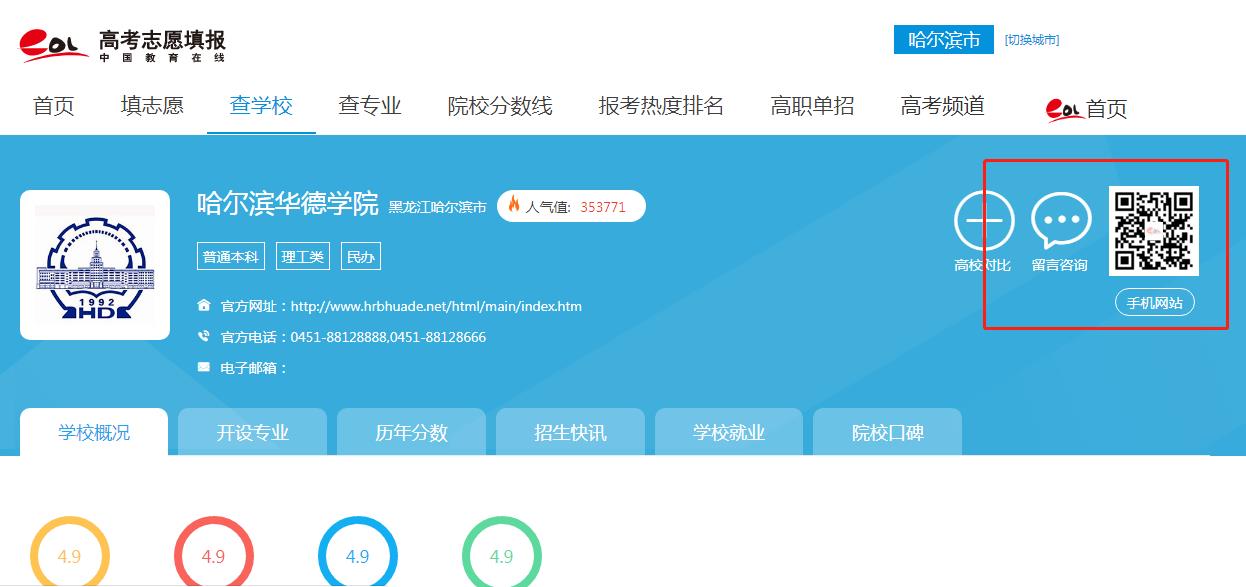Switch to the 学校概况 tab
1246x587 pixels.
click(94, 432)
